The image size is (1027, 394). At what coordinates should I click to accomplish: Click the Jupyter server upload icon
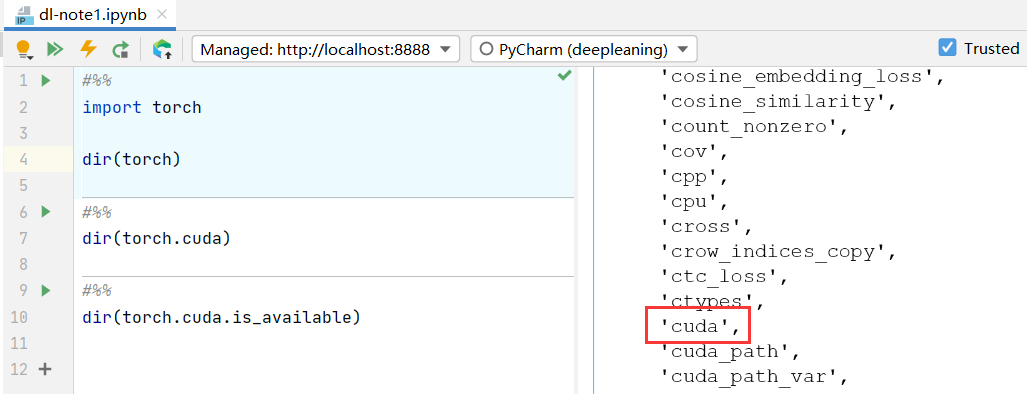[162, 49]
